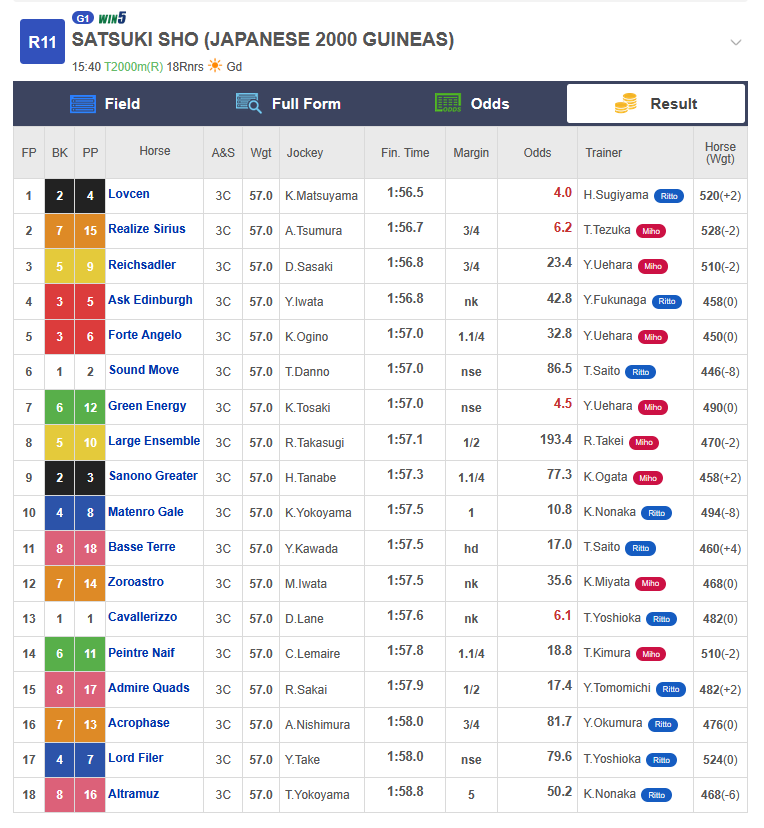Image resolution: width=764 pixels, height=828 pixels.
Task: Open Sanono Greater horse link
Action: [x=153, y=476]
